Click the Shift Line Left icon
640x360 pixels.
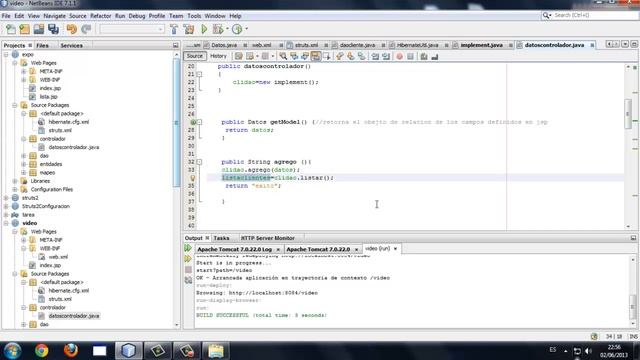coord(375,56)
